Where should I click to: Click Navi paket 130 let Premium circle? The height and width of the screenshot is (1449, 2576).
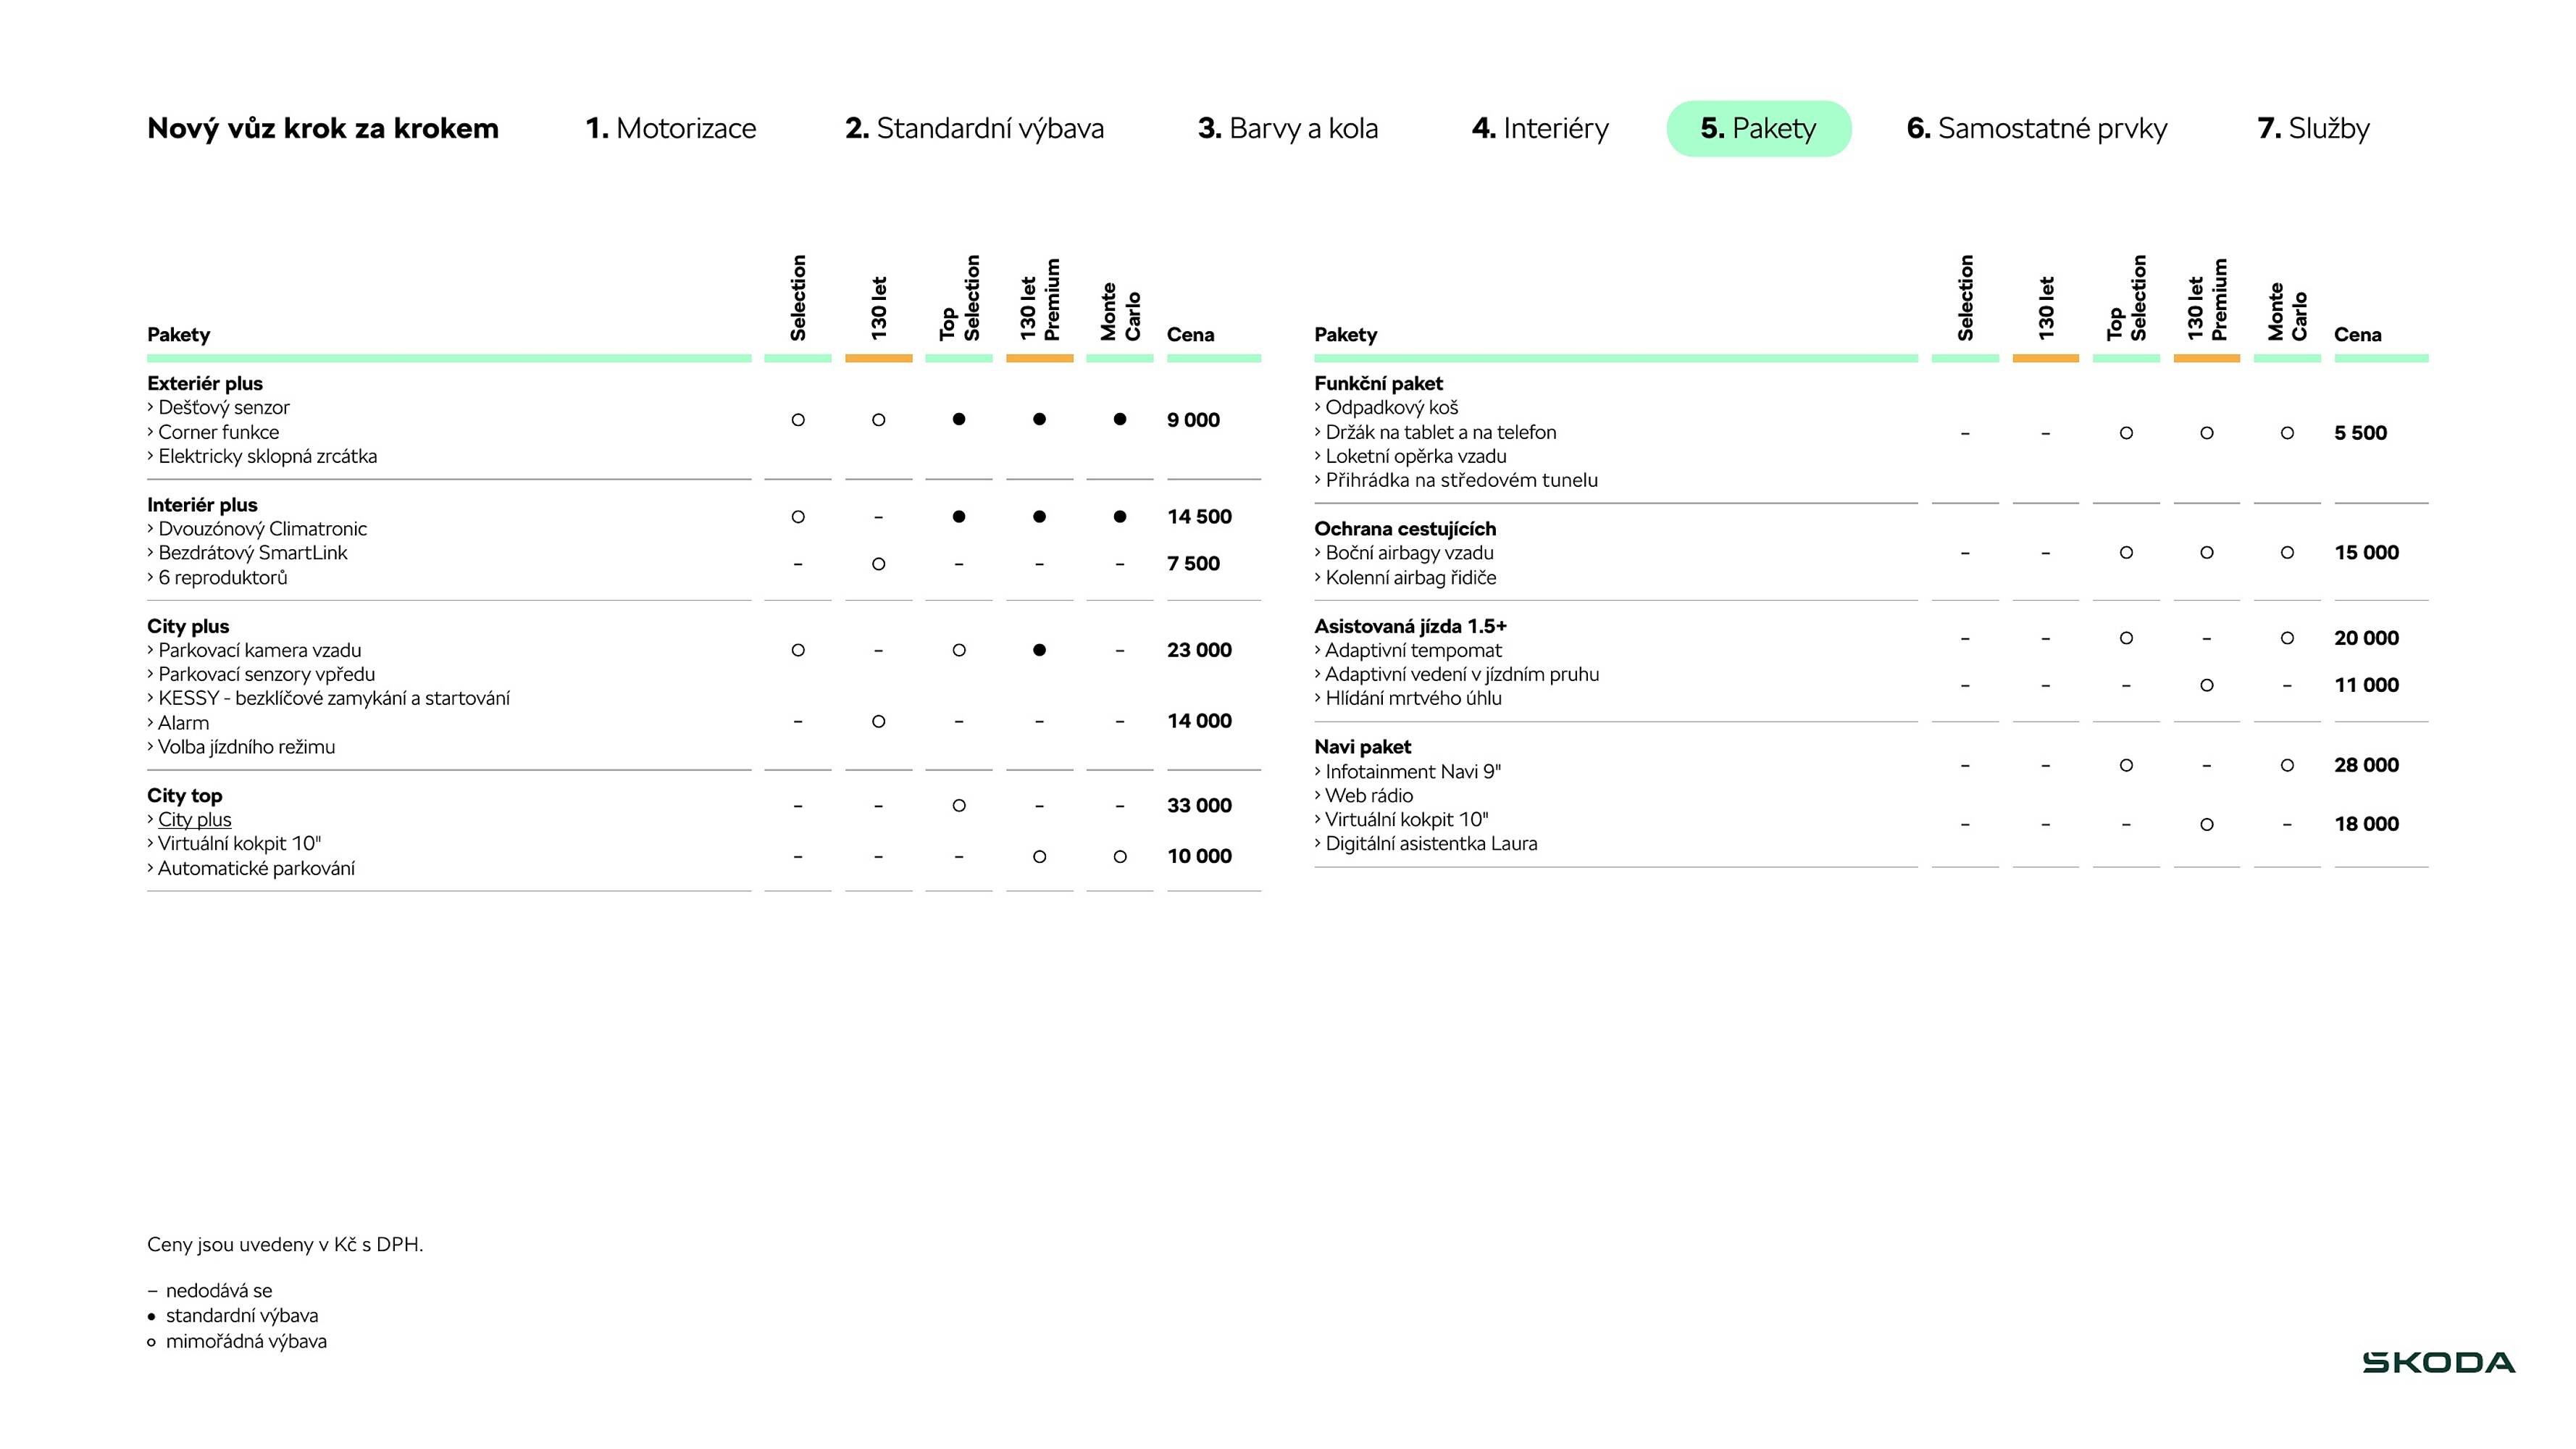point(2206,824)
